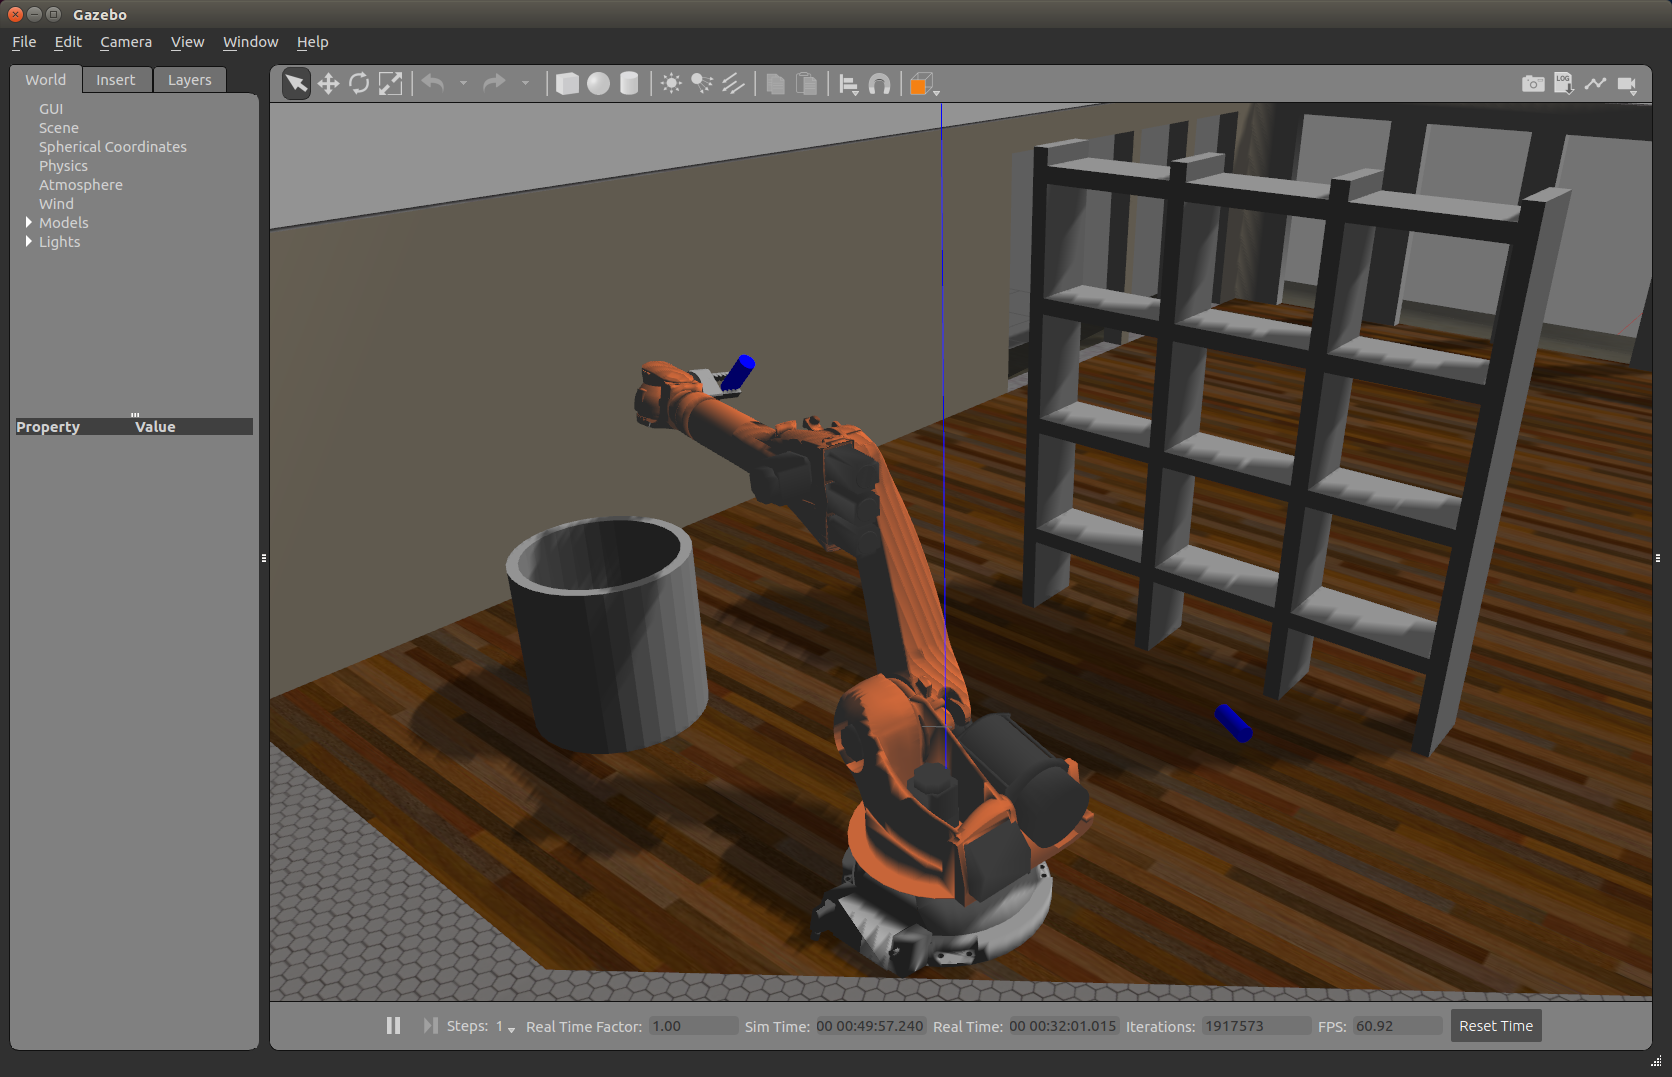Click the FPS value field
The image size is (1672, 1077).
coord(1398,1026)
